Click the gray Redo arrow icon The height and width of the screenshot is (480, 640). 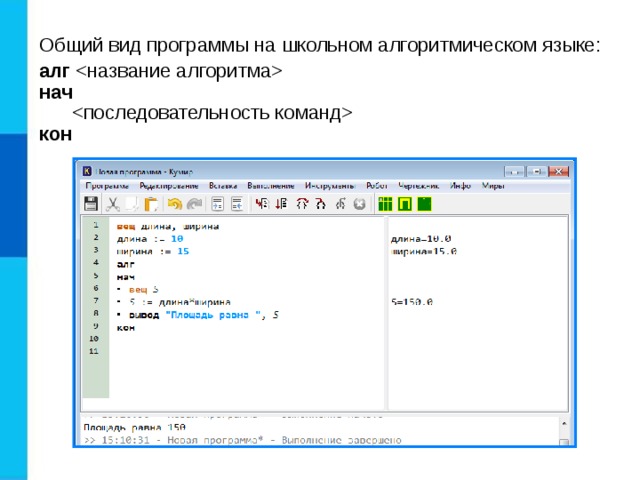click(194, 204)
